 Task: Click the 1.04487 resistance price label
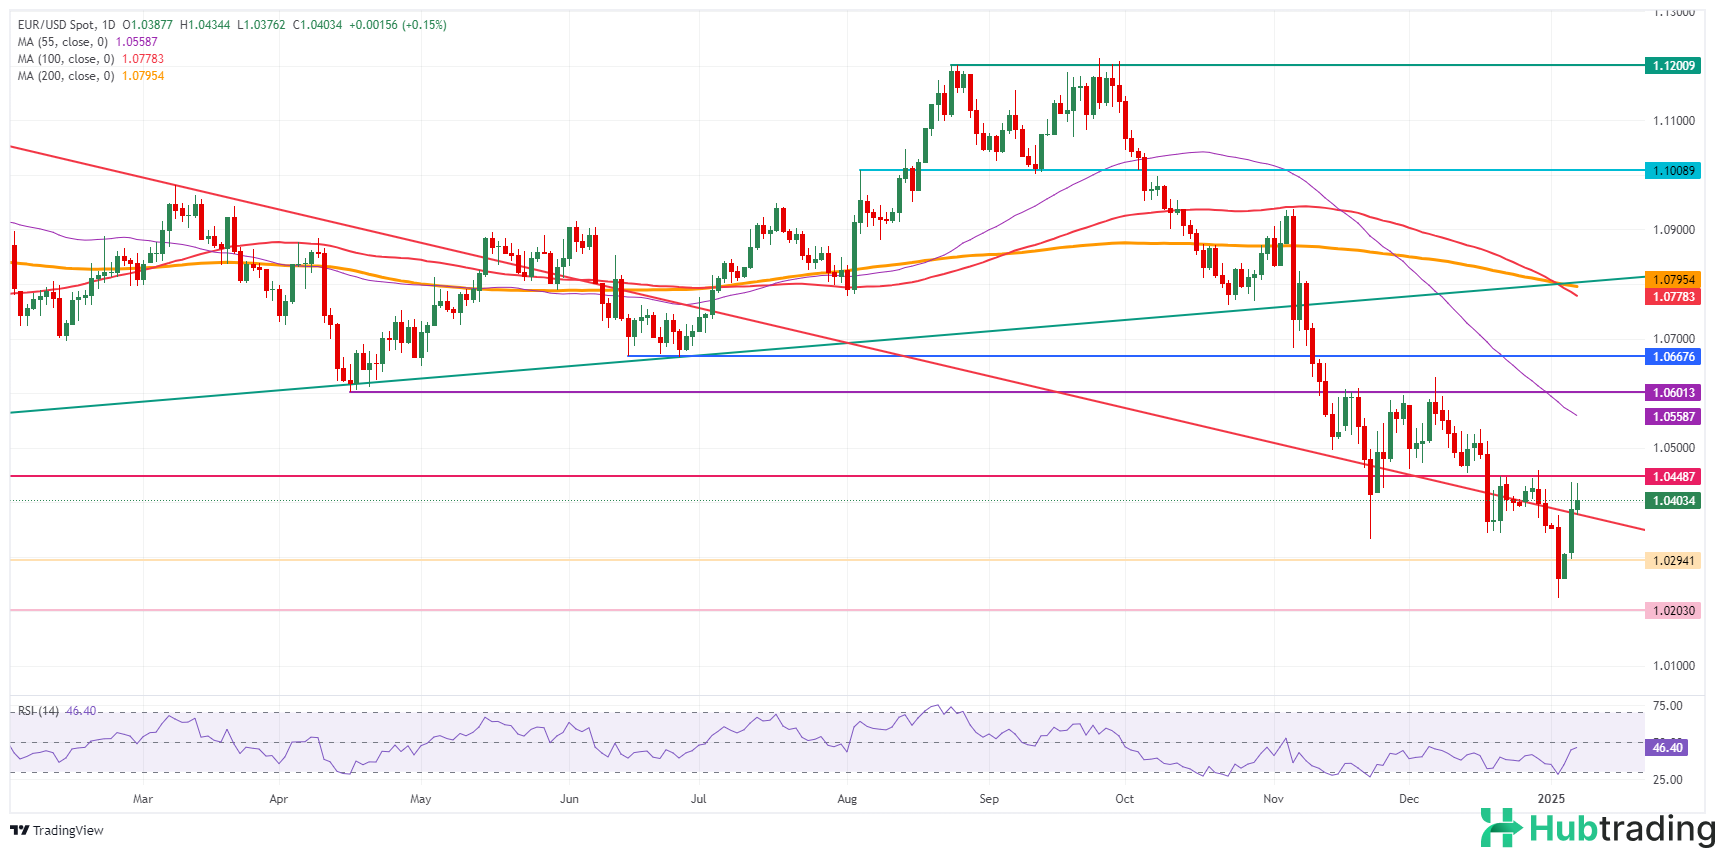1672,477
